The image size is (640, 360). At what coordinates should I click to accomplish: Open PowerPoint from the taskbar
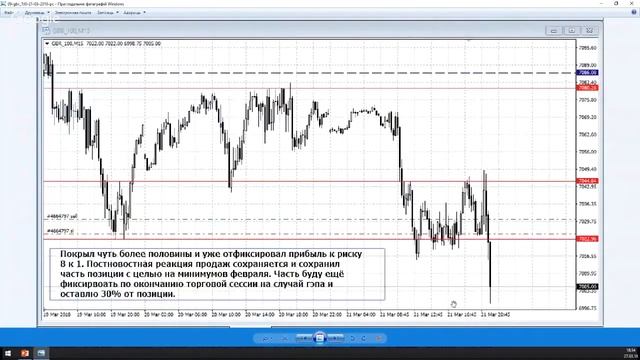click(25, 353)
